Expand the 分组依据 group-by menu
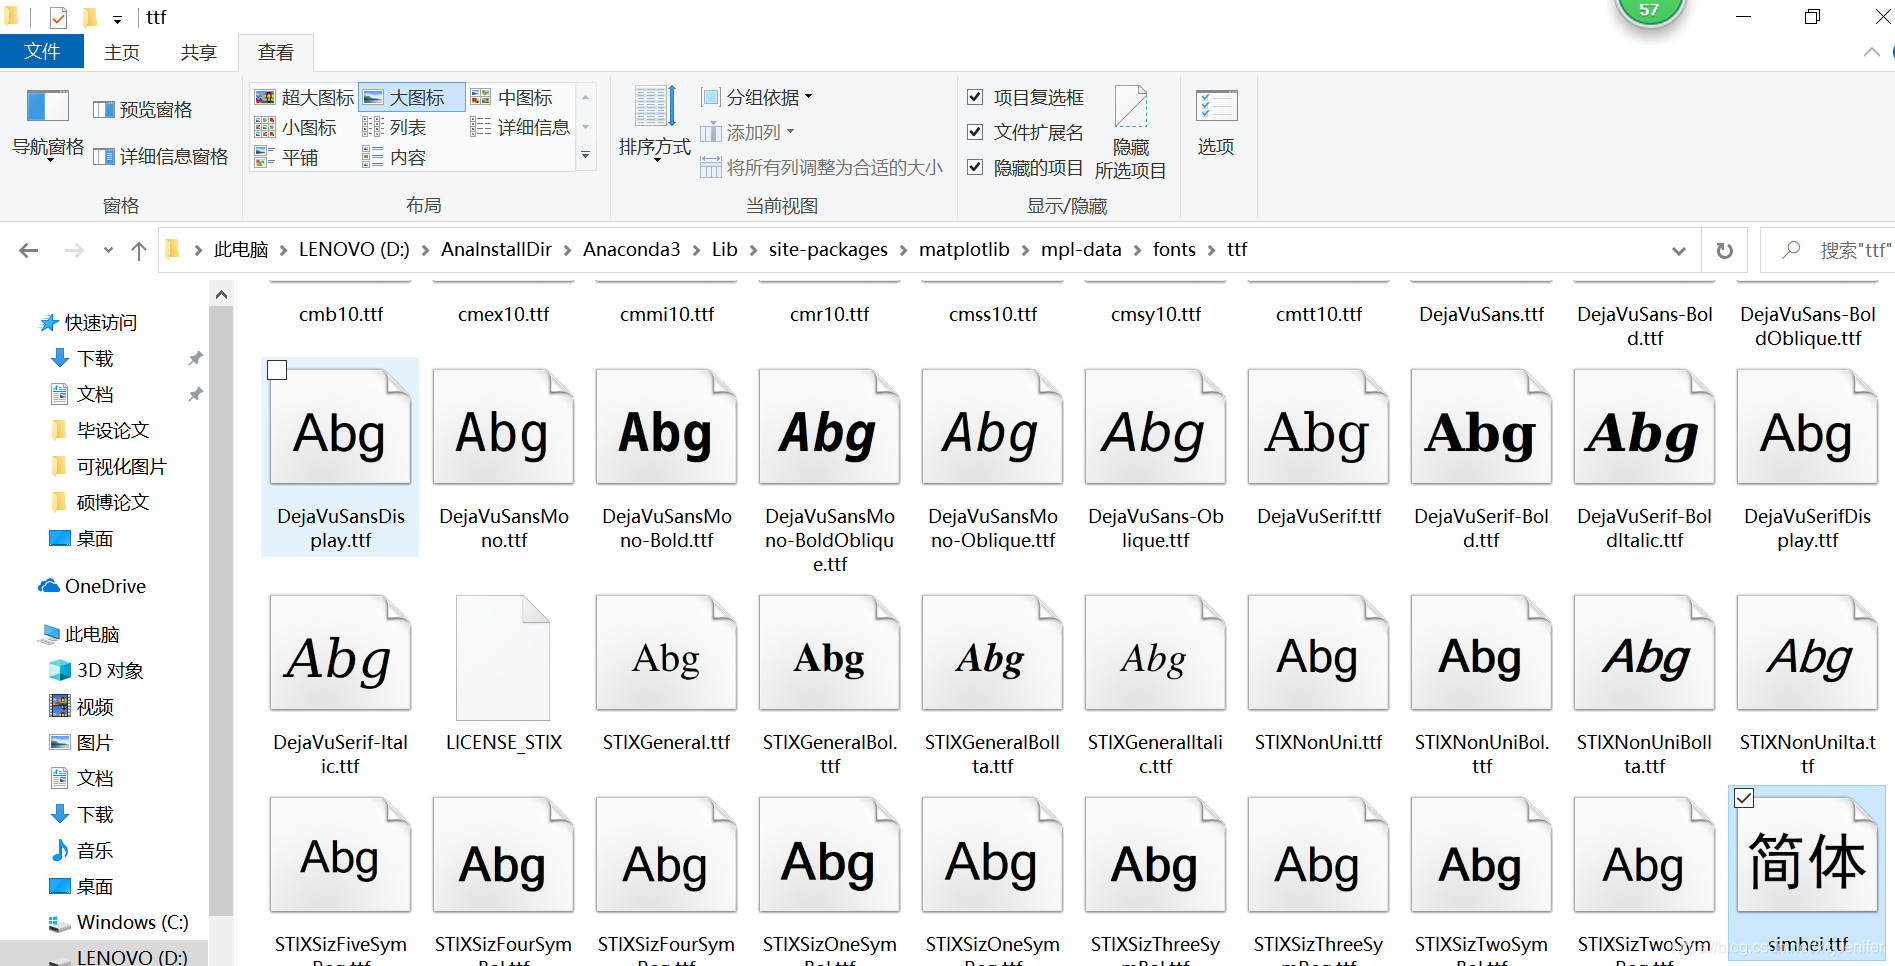This screenshot has height=966, width=1895. (x=756, y=96)
